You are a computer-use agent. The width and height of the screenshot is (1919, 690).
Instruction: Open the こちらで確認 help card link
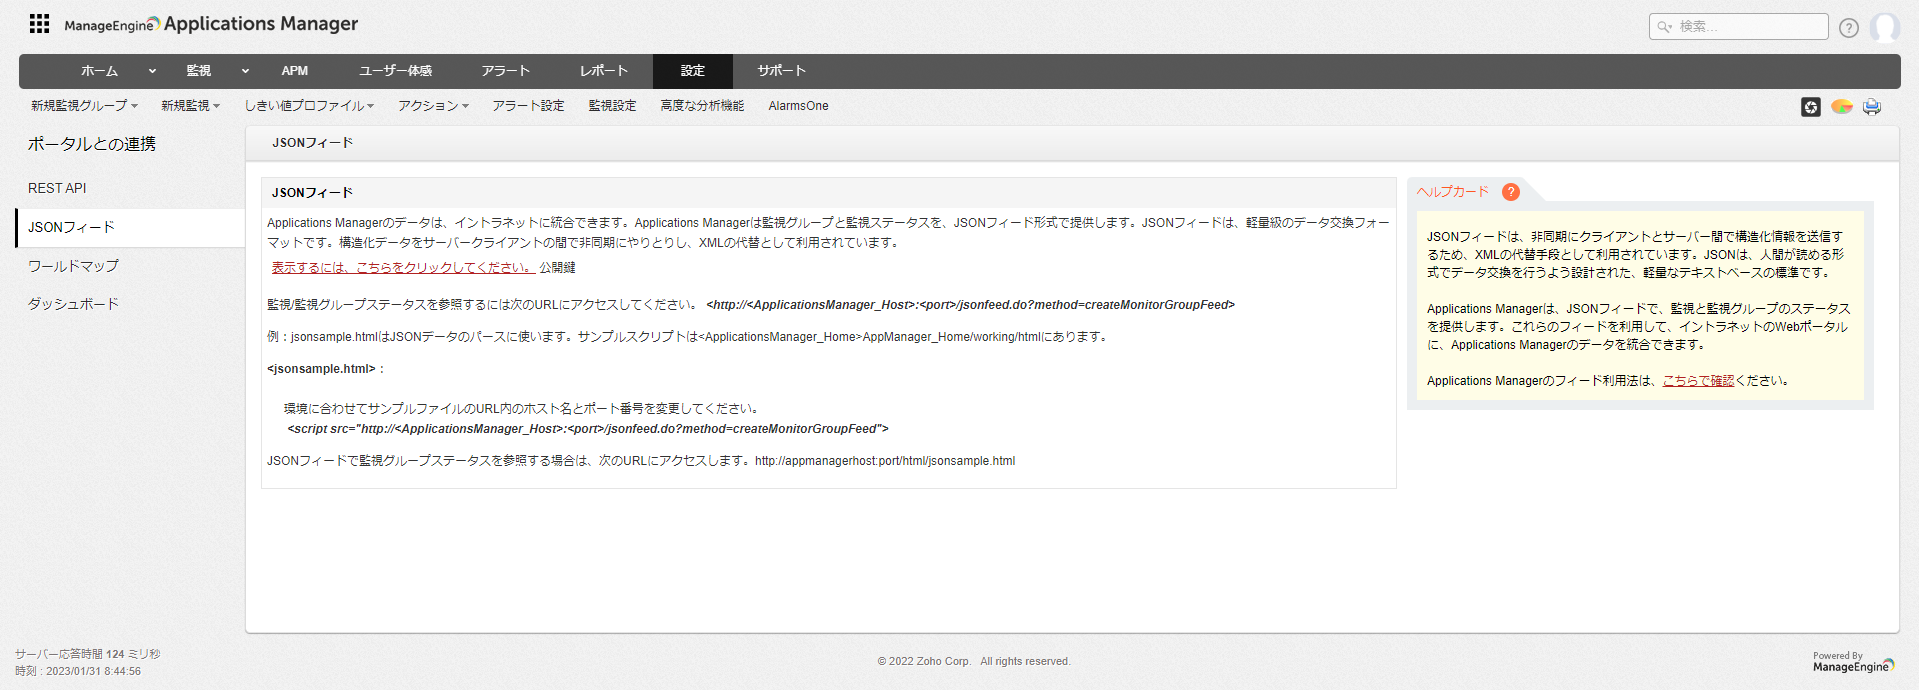pyautogui.click(x=1697, y=381)
